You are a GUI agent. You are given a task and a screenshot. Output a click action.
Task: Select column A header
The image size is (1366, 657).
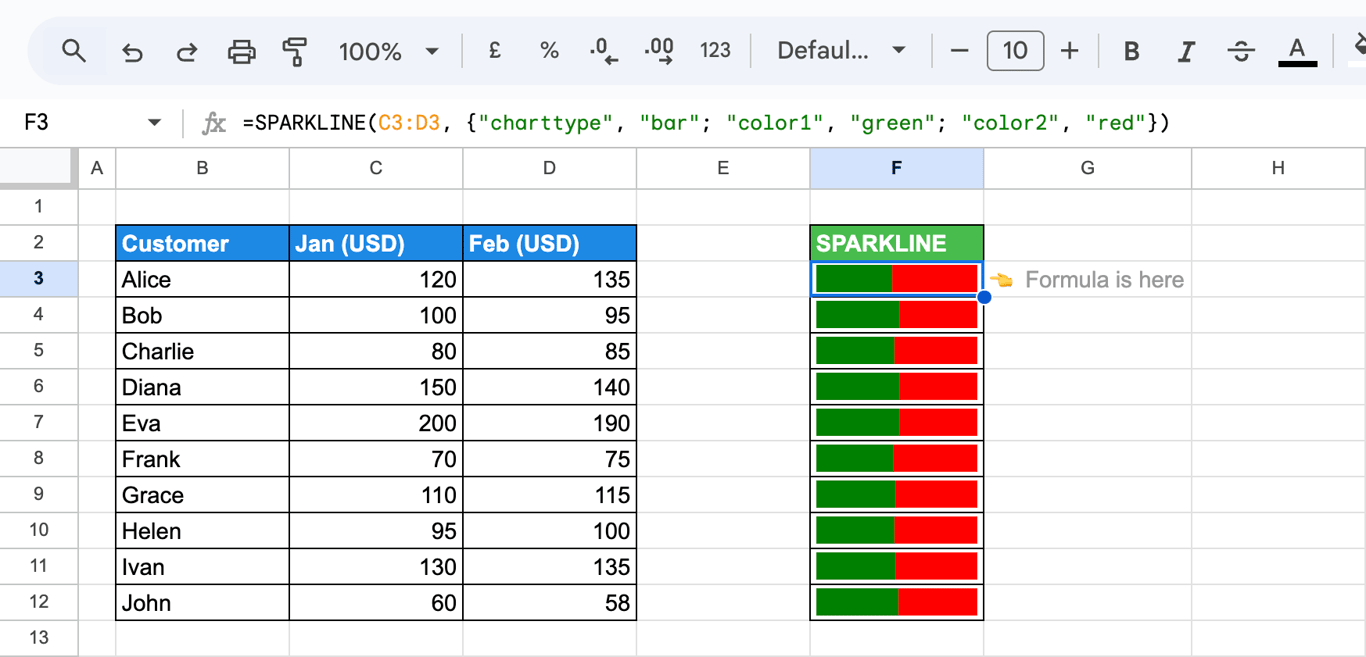pyautogui.click(x=96, y=168)
